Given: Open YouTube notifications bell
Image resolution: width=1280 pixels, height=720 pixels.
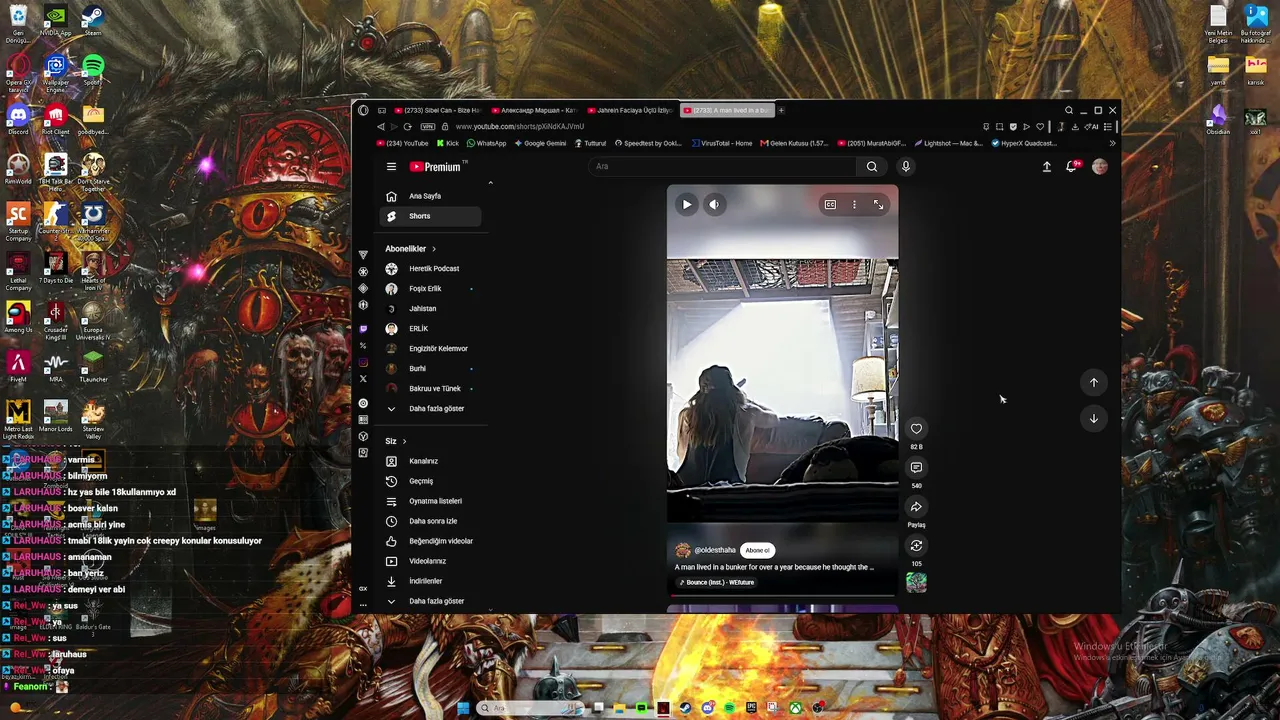Looking at the screenshot, I should point(1072,167).
